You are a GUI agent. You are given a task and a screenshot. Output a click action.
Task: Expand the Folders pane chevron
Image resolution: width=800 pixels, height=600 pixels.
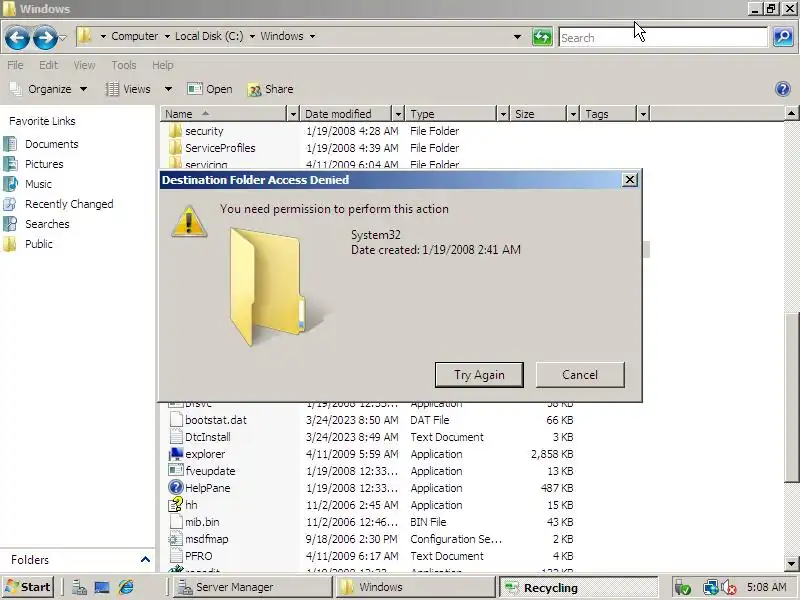[145, 560]
